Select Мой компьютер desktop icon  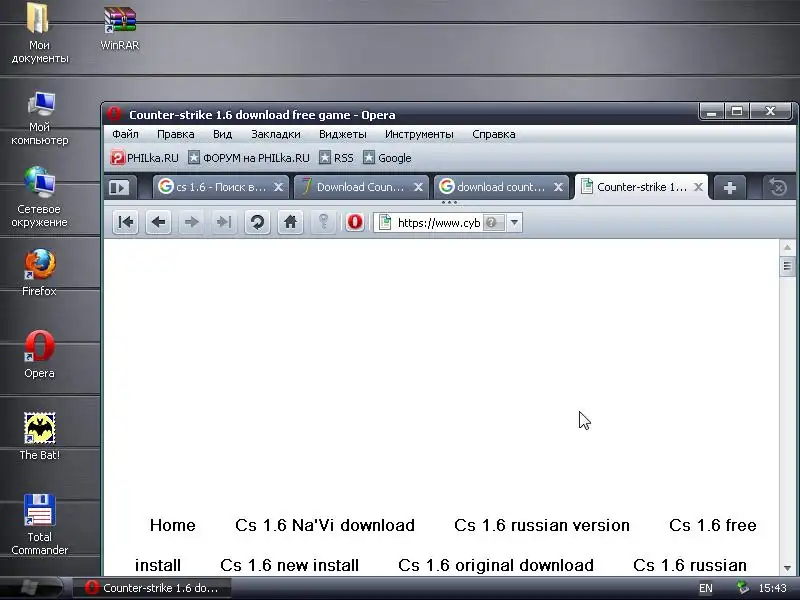(39, 118)
